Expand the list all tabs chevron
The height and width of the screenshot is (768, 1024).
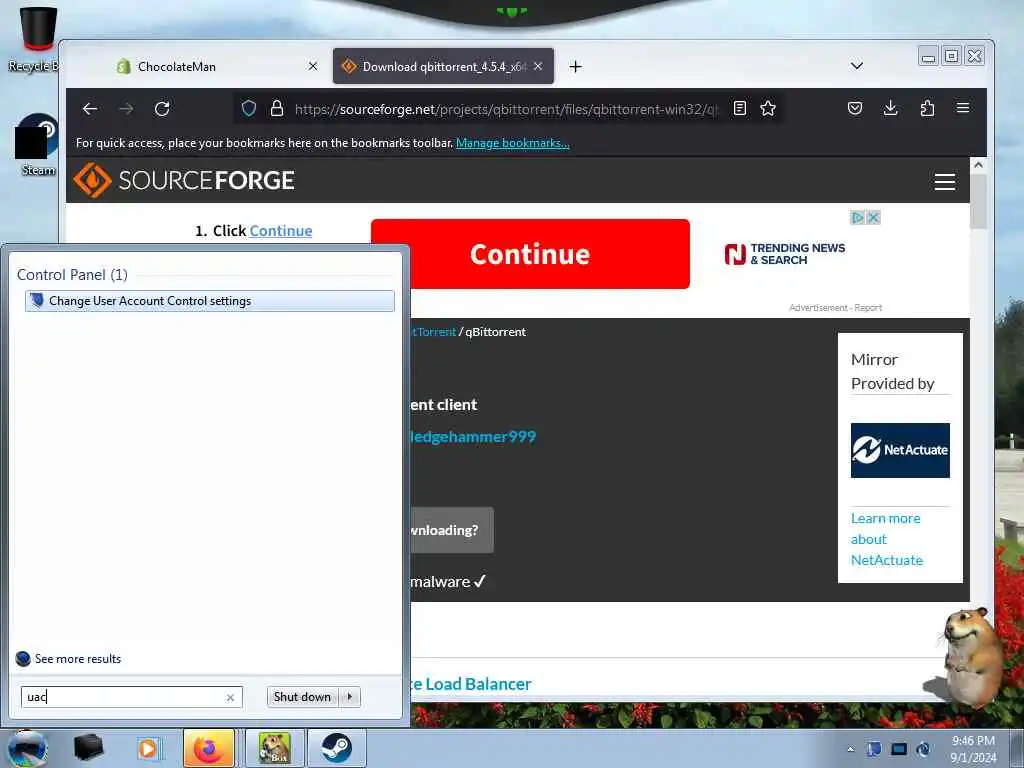tap(857, 66)
